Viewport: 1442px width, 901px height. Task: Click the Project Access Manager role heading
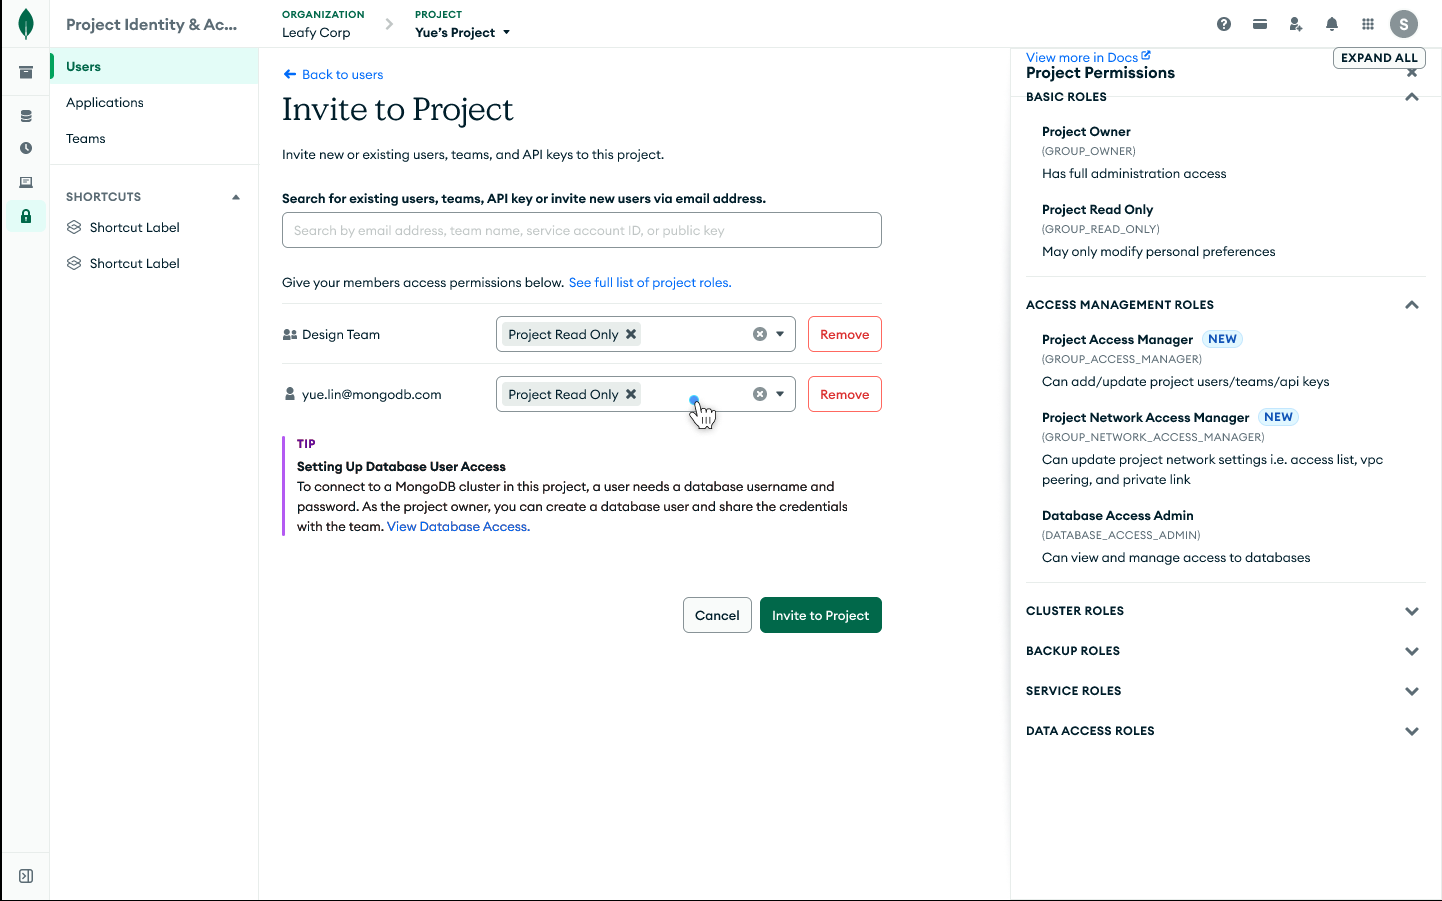(x=1117, y=339)
